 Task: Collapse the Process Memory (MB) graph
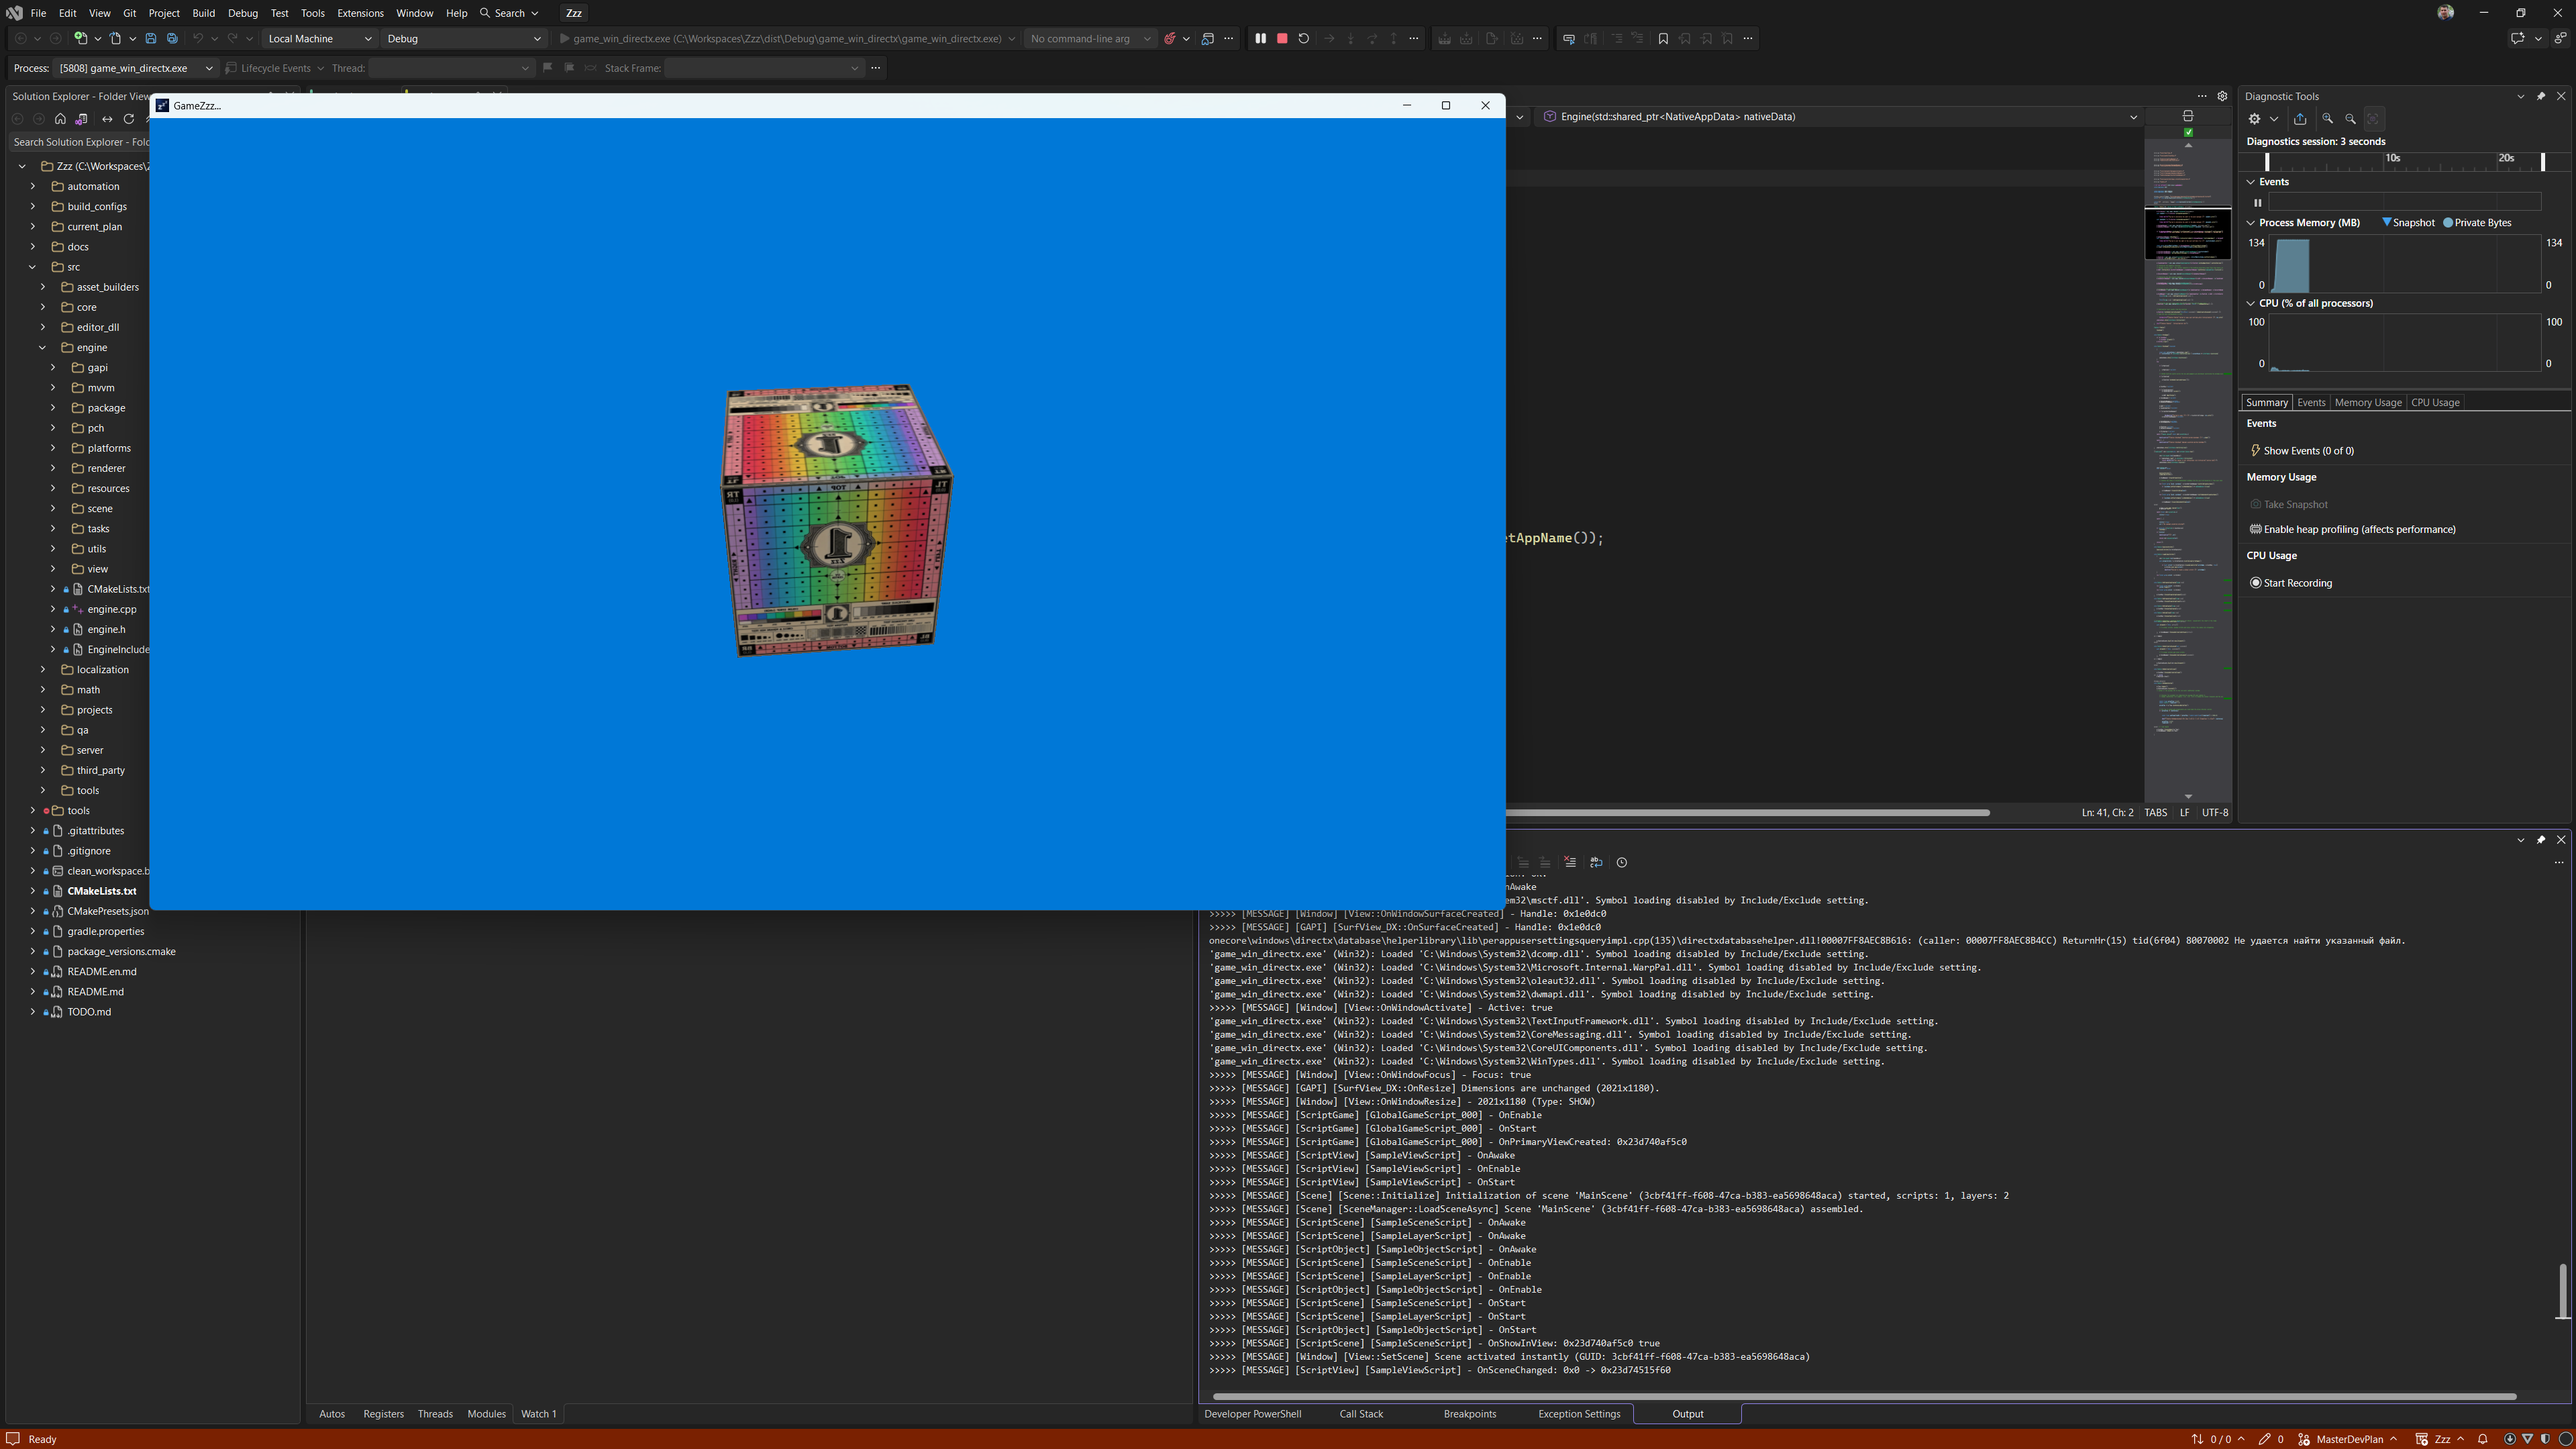(2251, 222)
